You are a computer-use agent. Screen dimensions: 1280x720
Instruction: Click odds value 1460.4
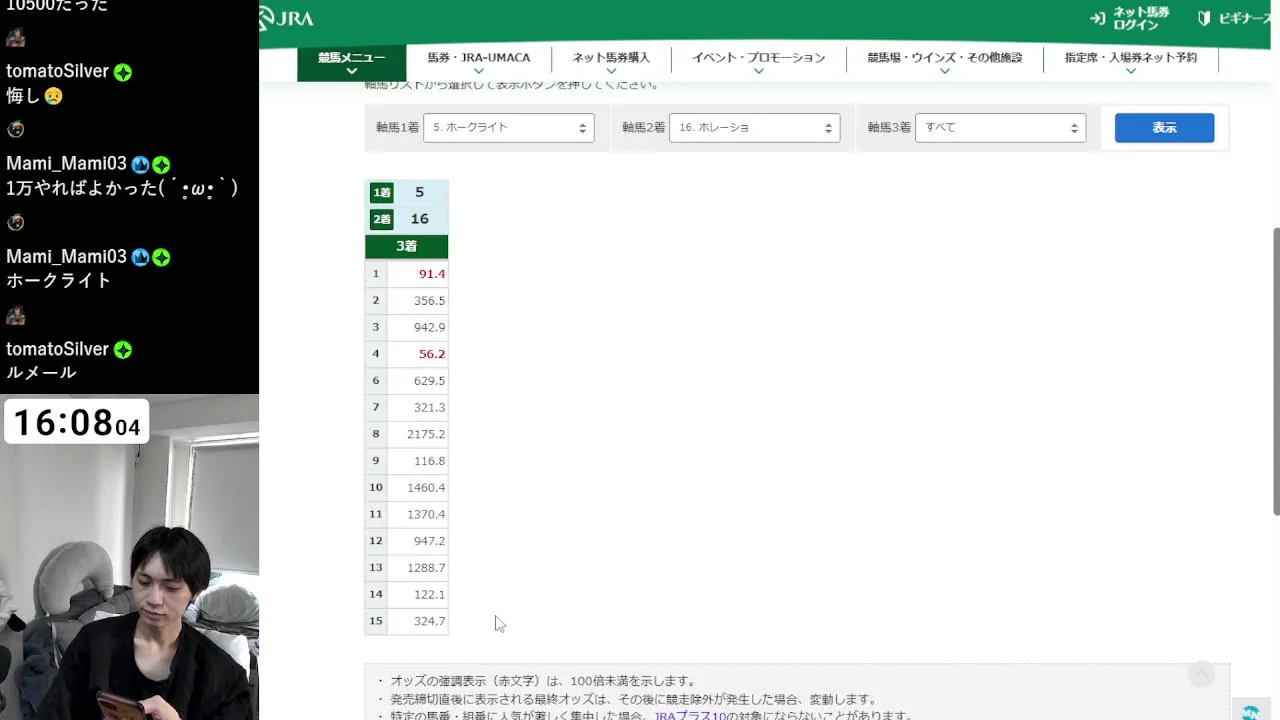(426, 488)
